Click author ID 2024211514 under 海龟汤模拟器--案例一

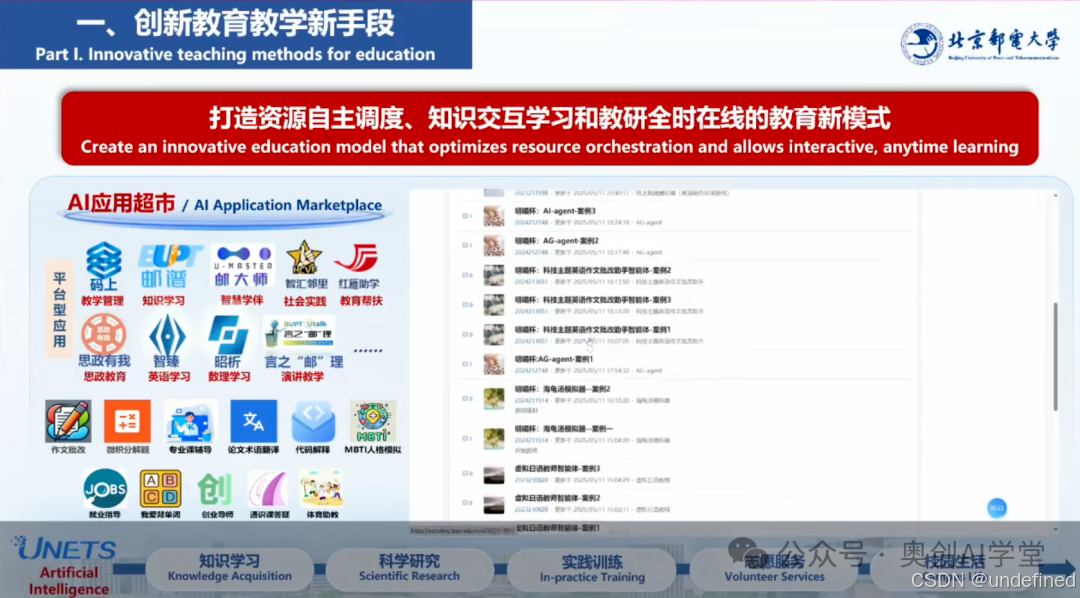point(531,440)
